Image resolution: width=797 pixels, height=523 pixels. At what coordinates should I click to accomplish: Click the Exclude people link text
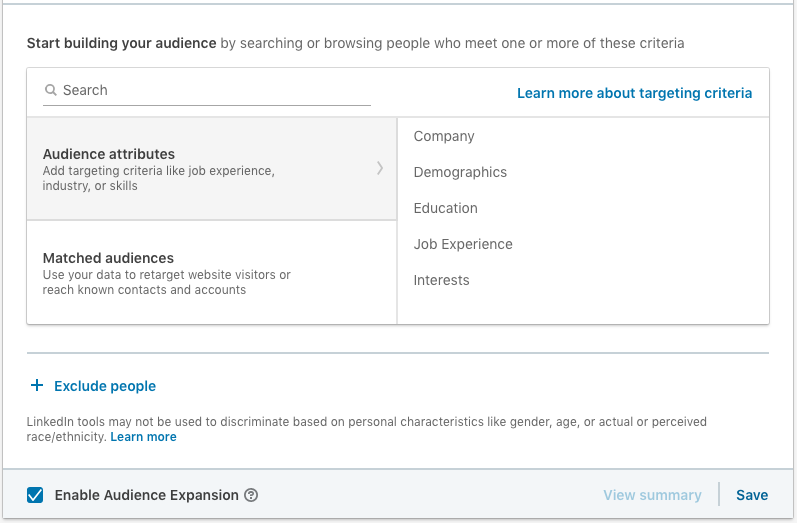tap(105, 386)
